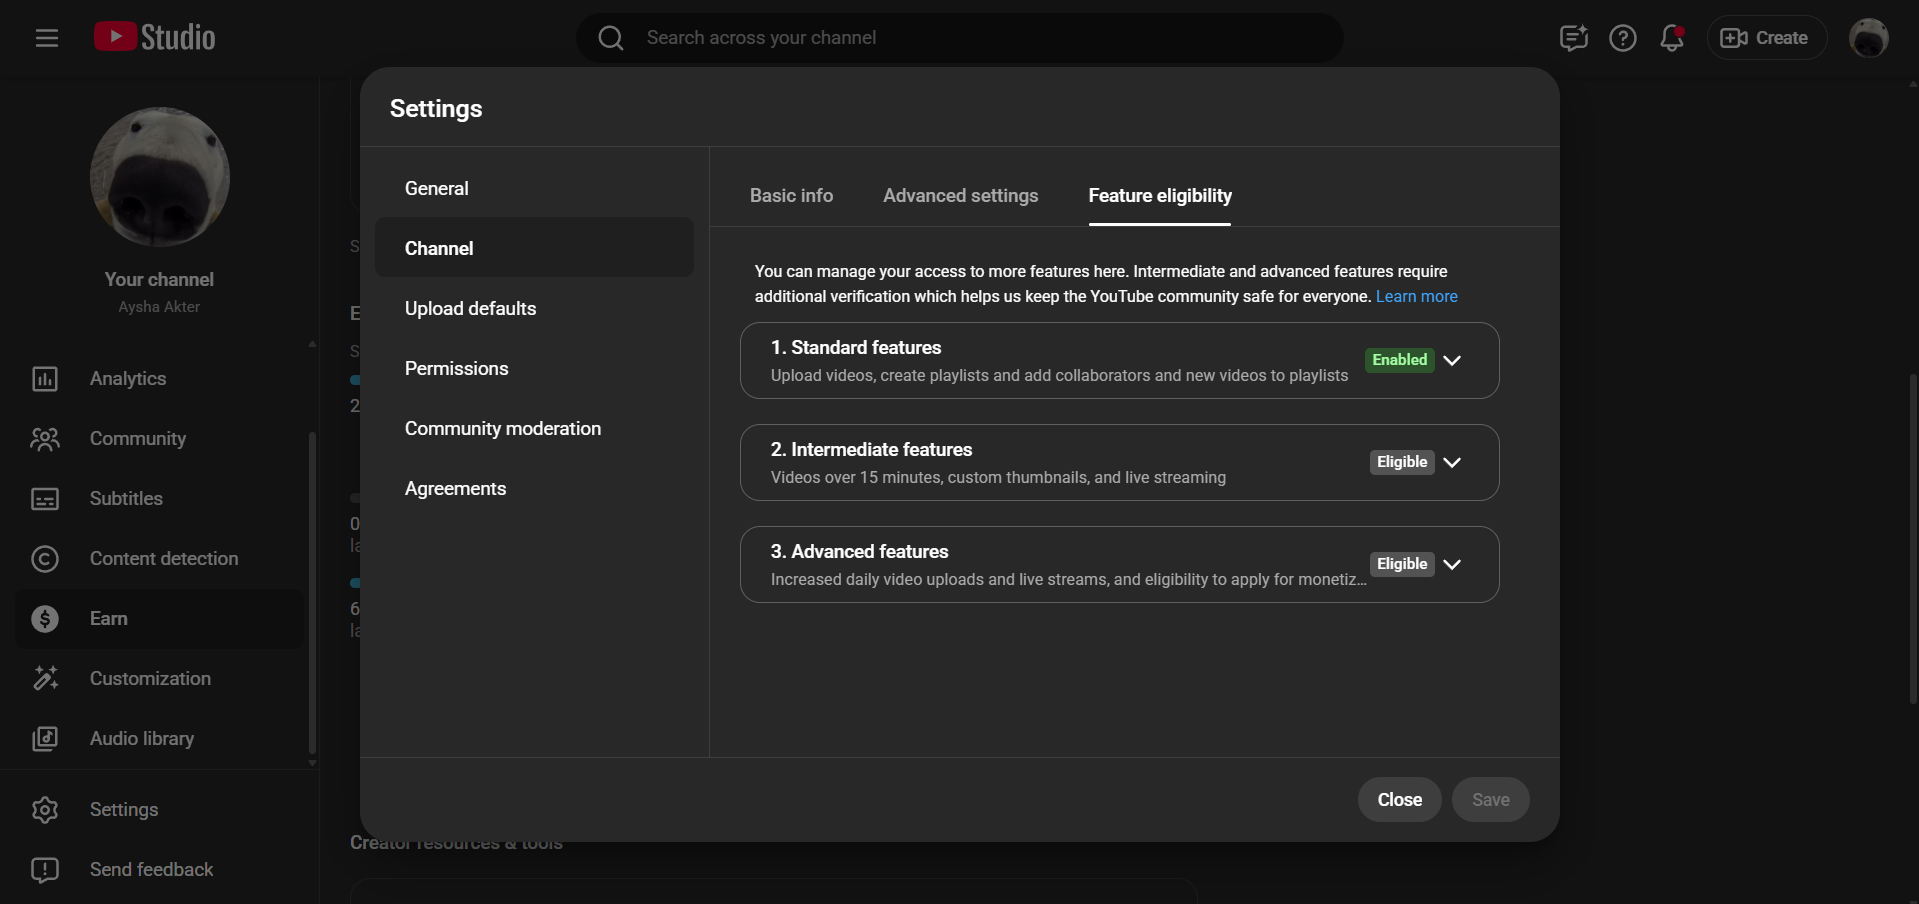Viewport: 1919px width, 904px height.
Task: Open the hamburger navigation menu
Action: click(46, 38)
